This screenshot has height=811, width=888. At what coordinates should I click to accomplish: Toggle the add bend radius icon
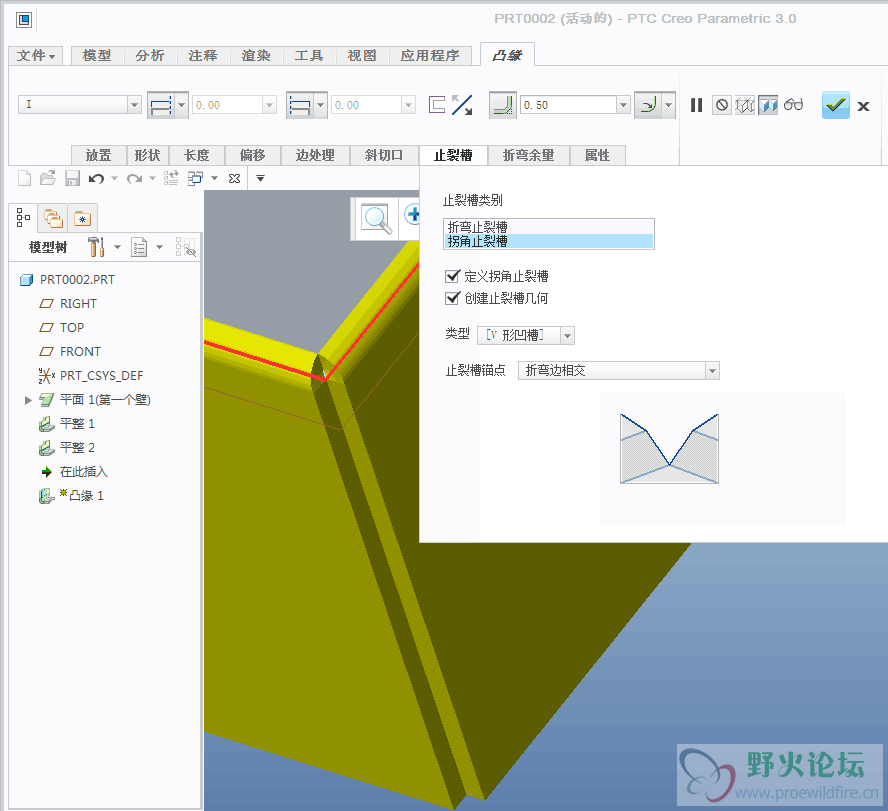(503, 105)
